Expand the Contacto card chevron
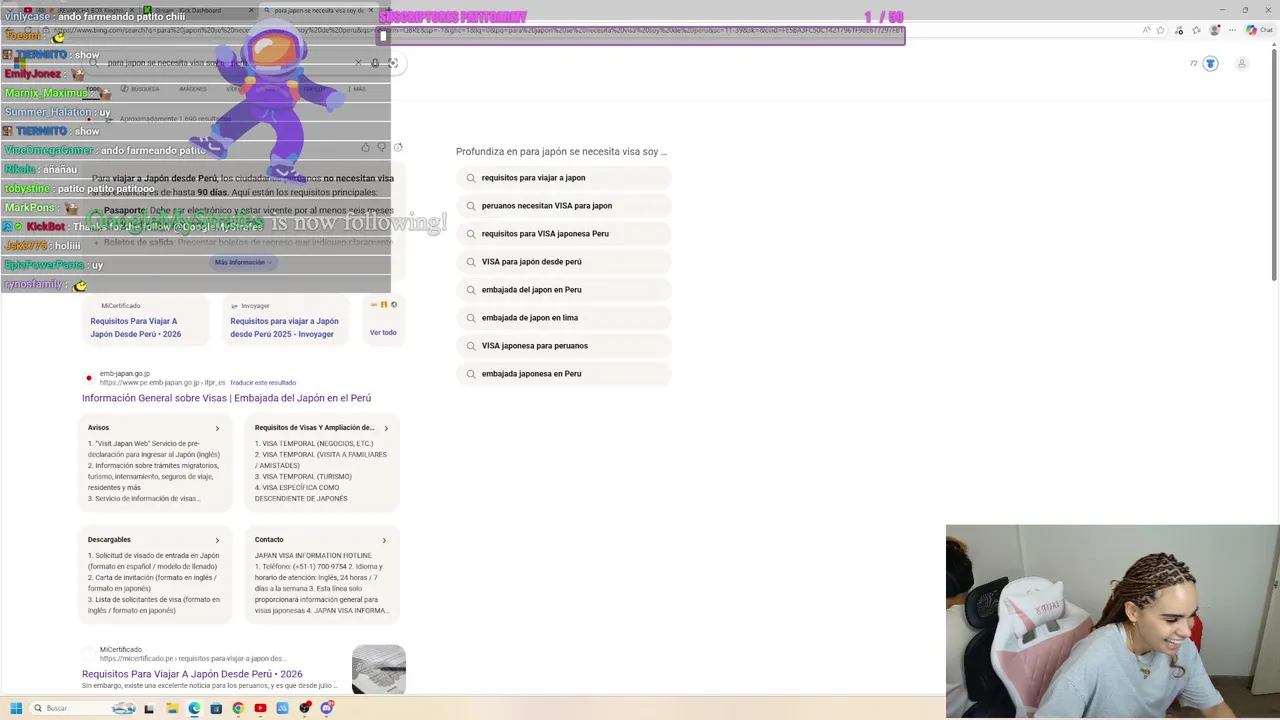The height and width of the screenshot is (720, 1280). pyautogui.click(x=385, y=540)
